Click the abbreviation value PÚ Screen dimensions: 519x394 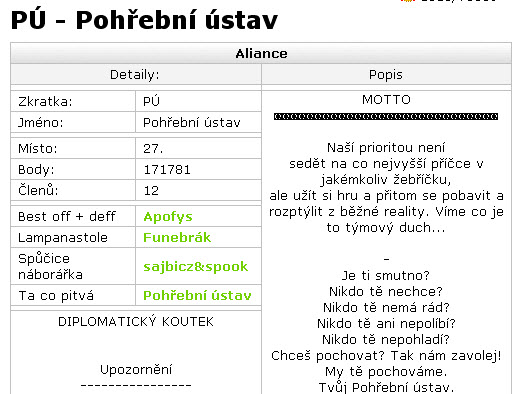coord(151,101)
